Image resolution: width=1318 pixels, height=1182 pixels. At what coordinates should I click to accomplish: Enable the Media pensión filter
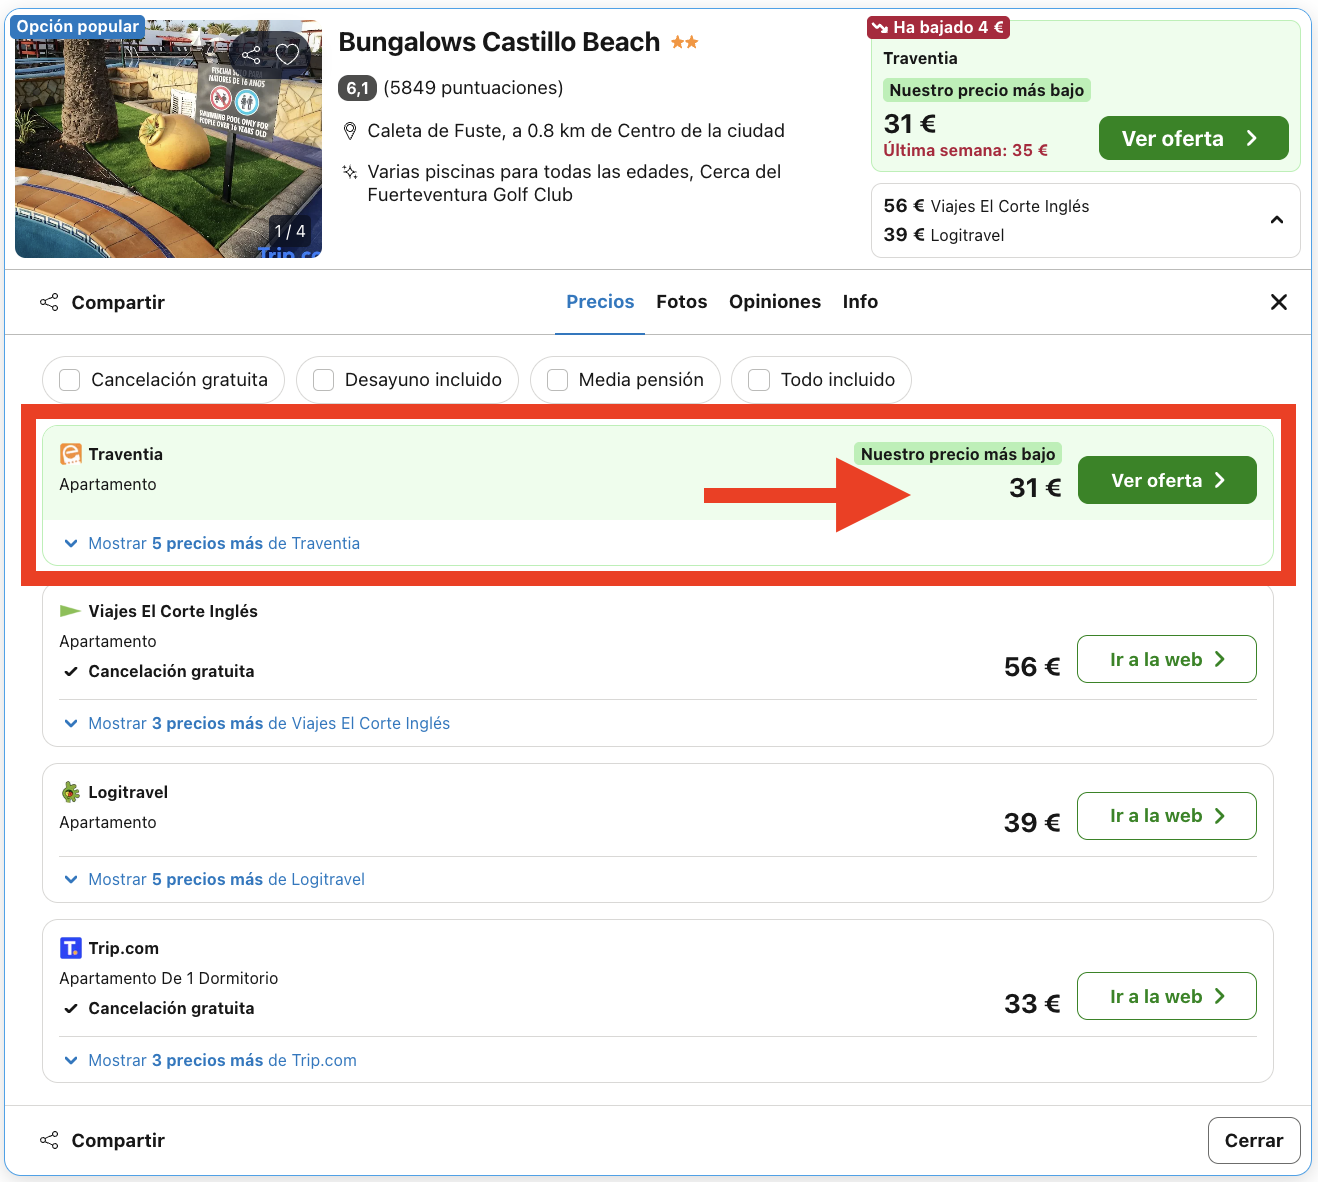[557, 380]
